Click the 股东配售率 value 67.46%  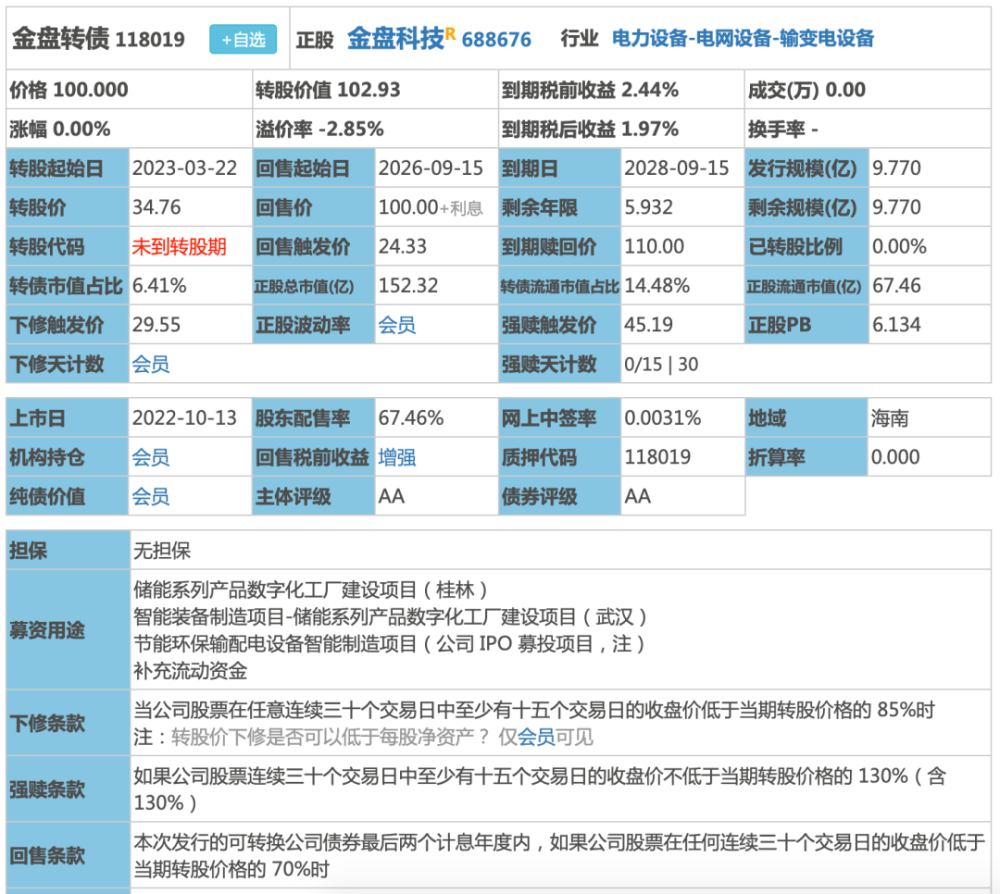(x=411, y=418)
